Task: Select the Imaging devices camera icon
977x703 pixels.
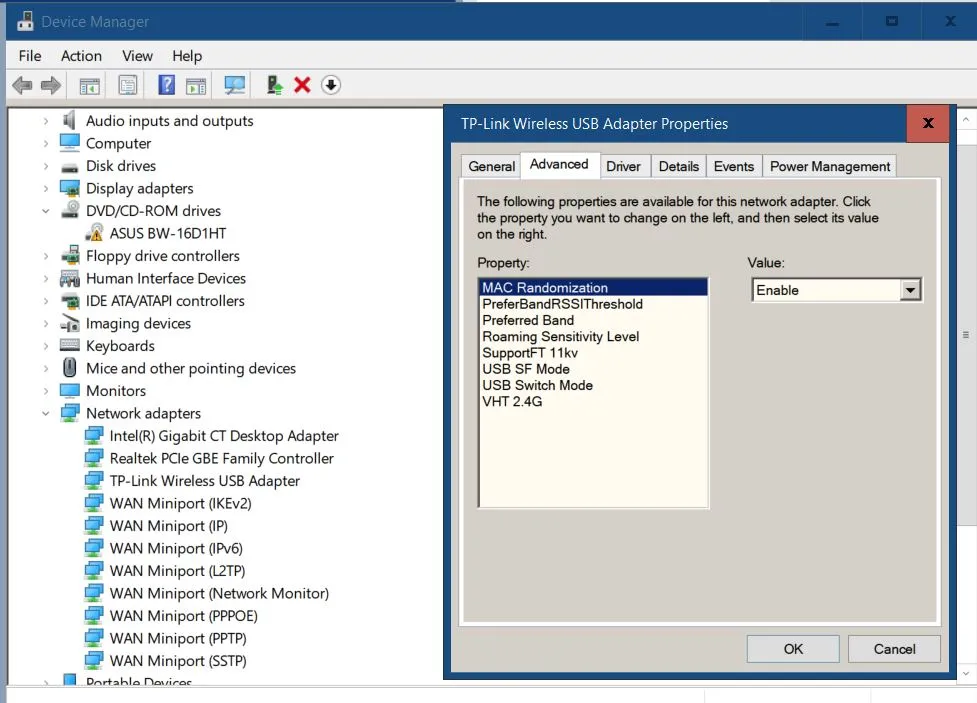Action: [70, 323]
